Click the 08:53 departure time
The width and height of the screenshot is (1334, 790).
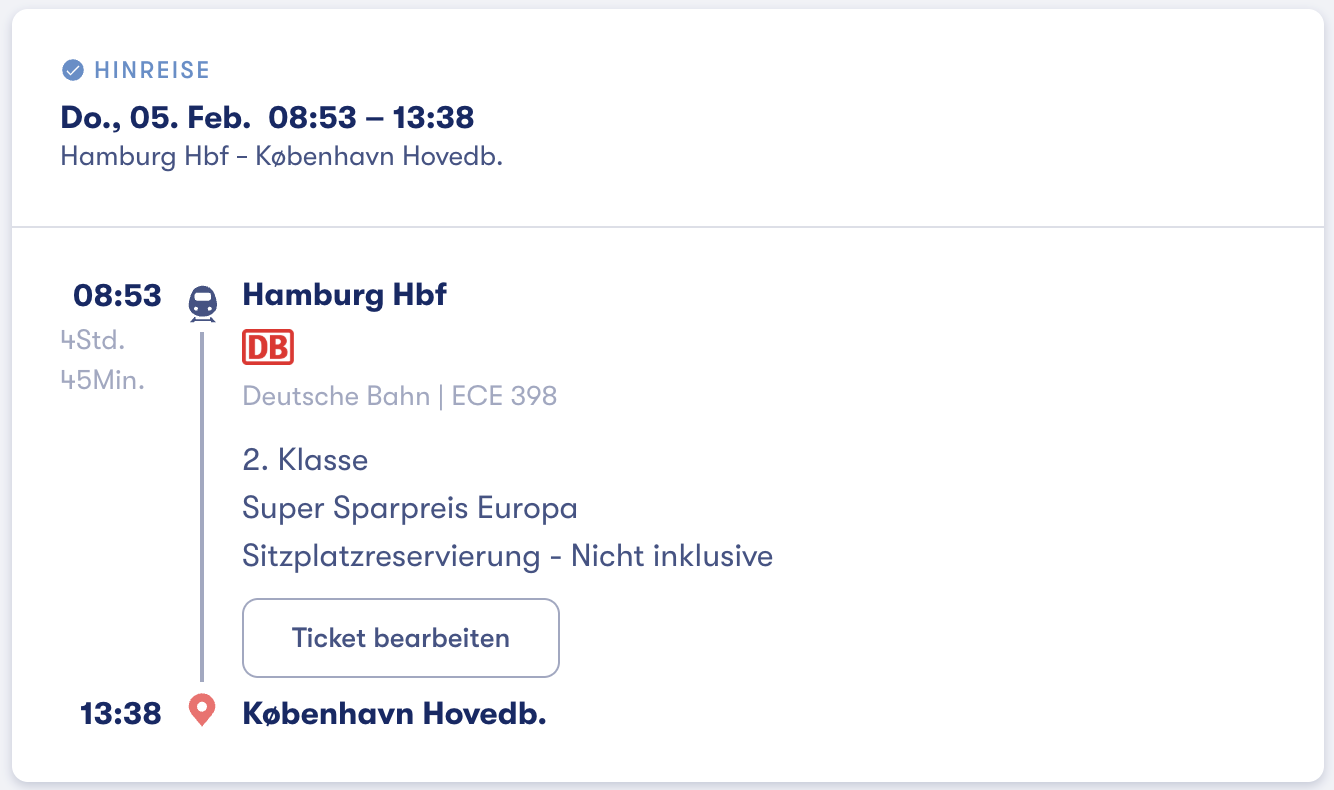point(117,296)
